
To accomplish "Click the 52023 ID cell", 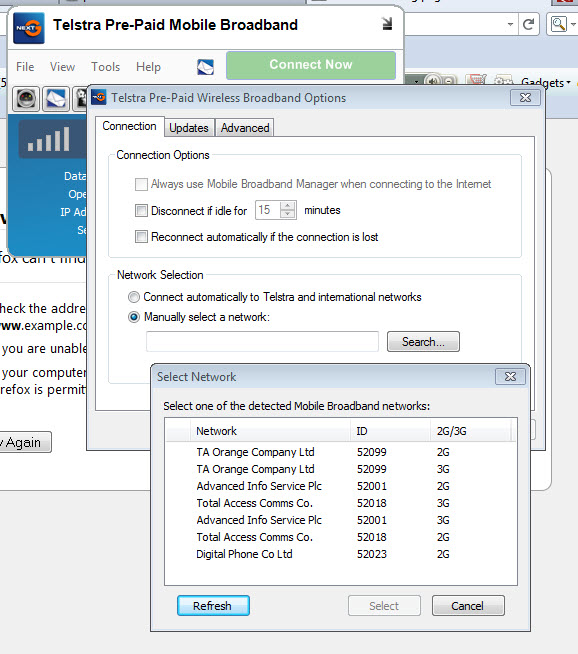I will point(372,554).
